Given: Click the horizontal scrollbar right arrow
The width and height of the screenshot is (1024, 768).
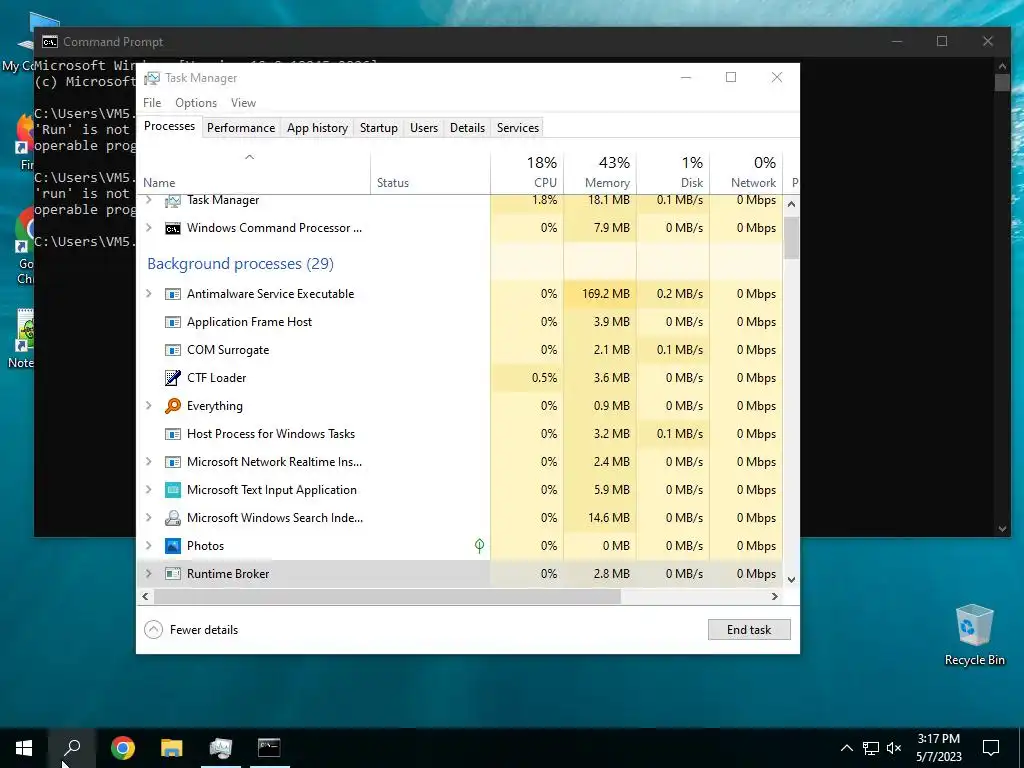Looking at the screenshot, I should point(775,597).
